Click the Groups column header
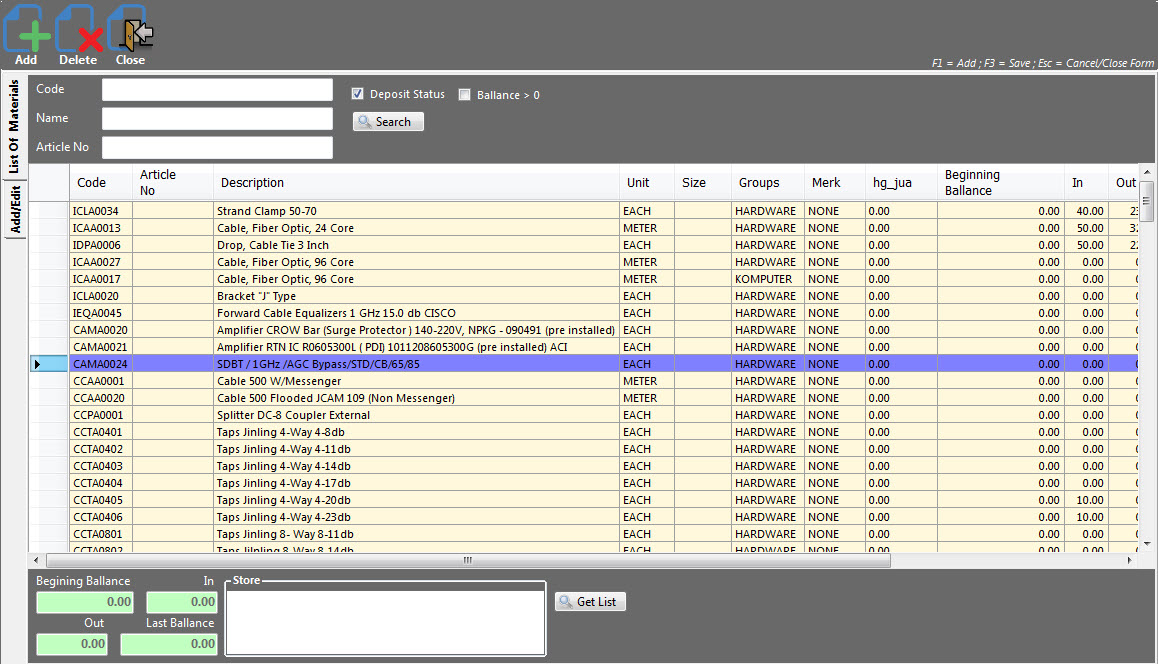 coord(759,183)
